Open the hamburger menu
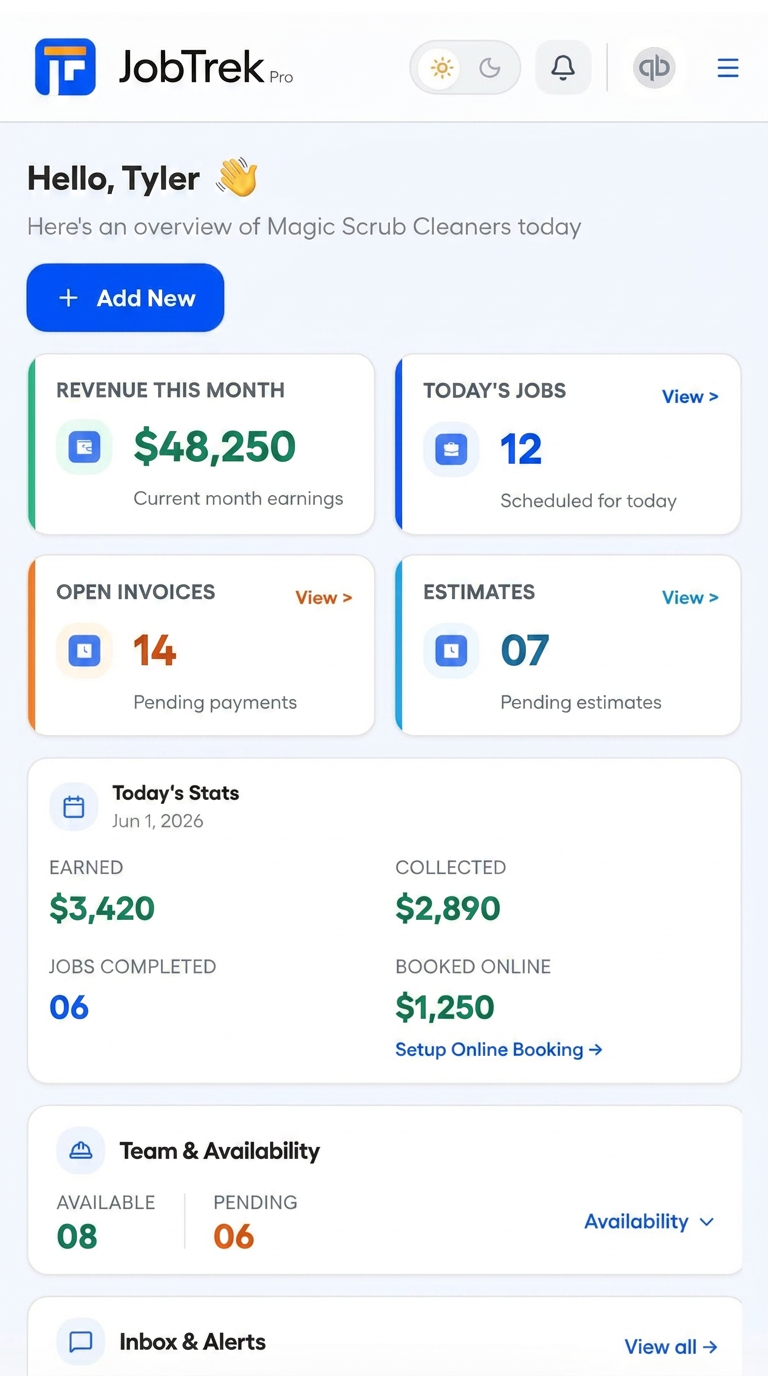 coord(728,68)
